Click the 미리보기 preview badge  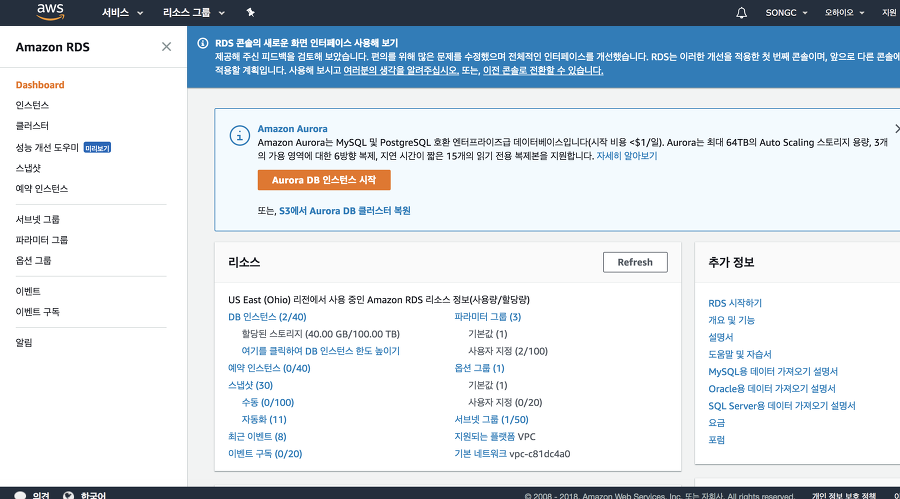(97, 148)
